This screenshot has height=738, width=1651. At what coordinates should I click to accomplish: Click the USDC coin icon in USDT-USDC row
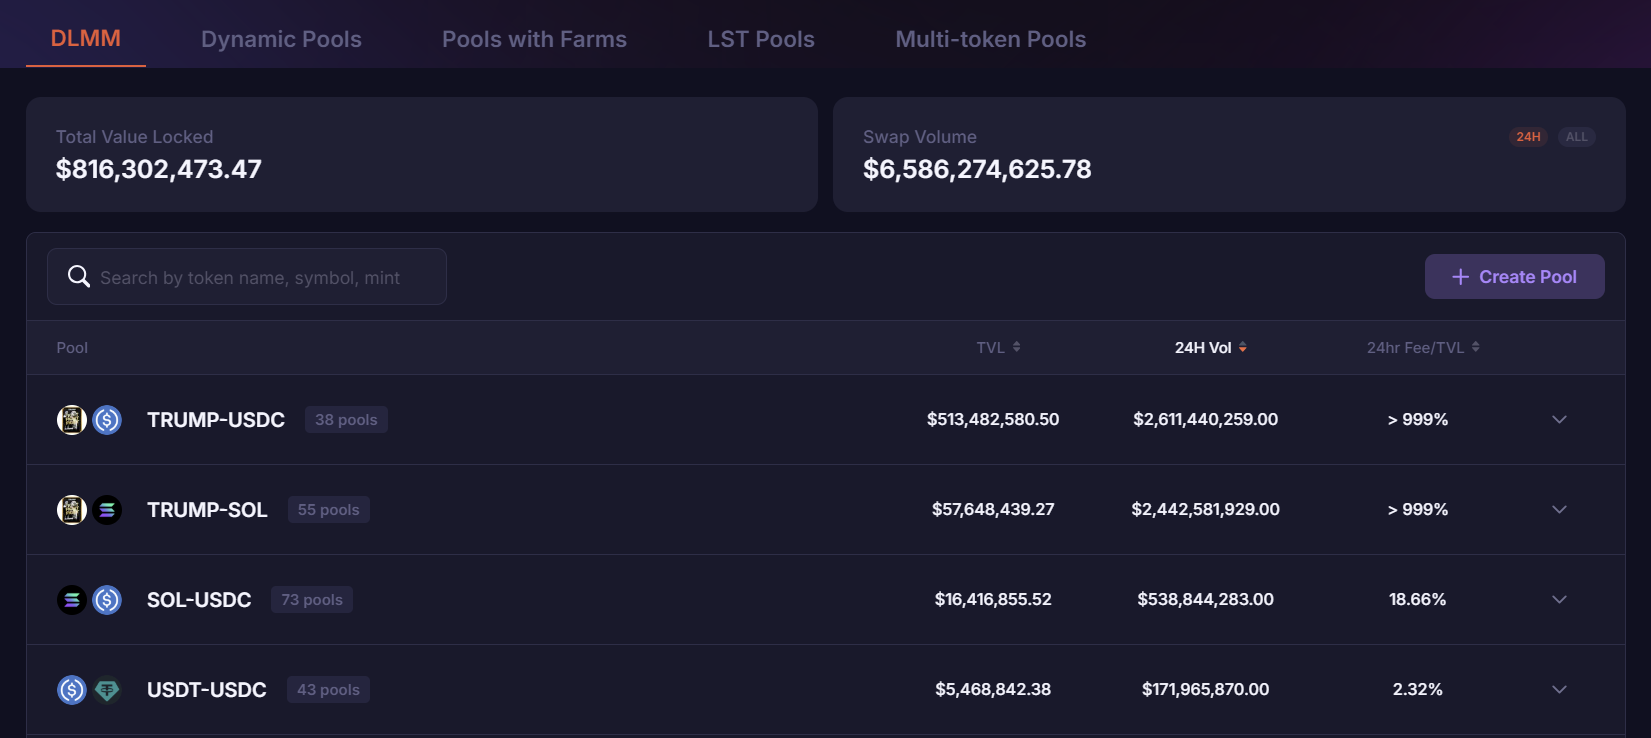tap(71, 690)
